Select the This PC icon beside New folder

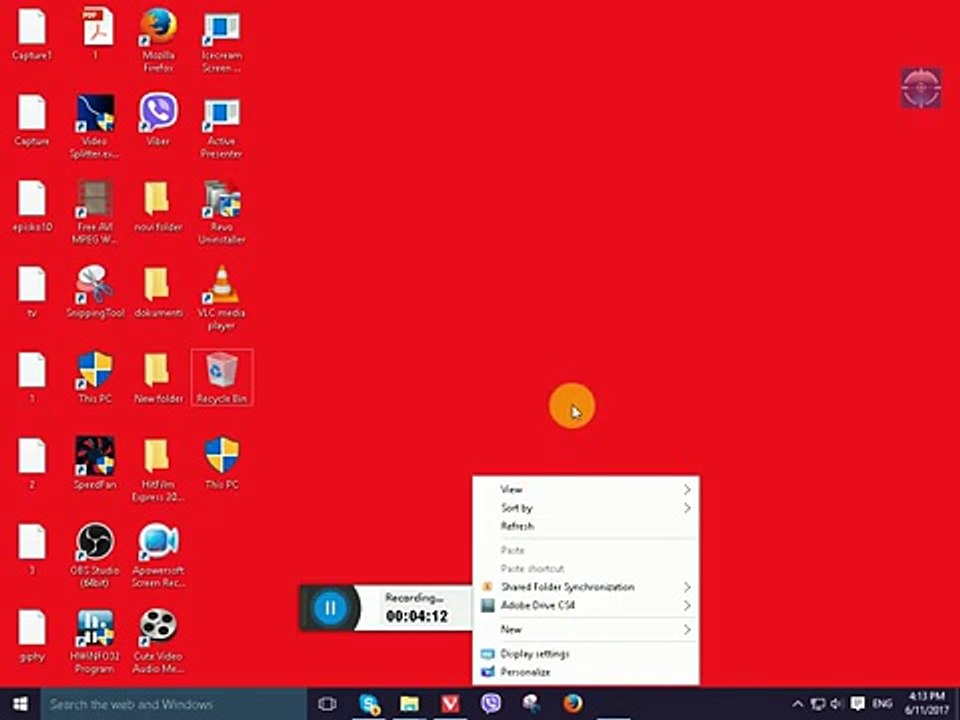(95, 378)
